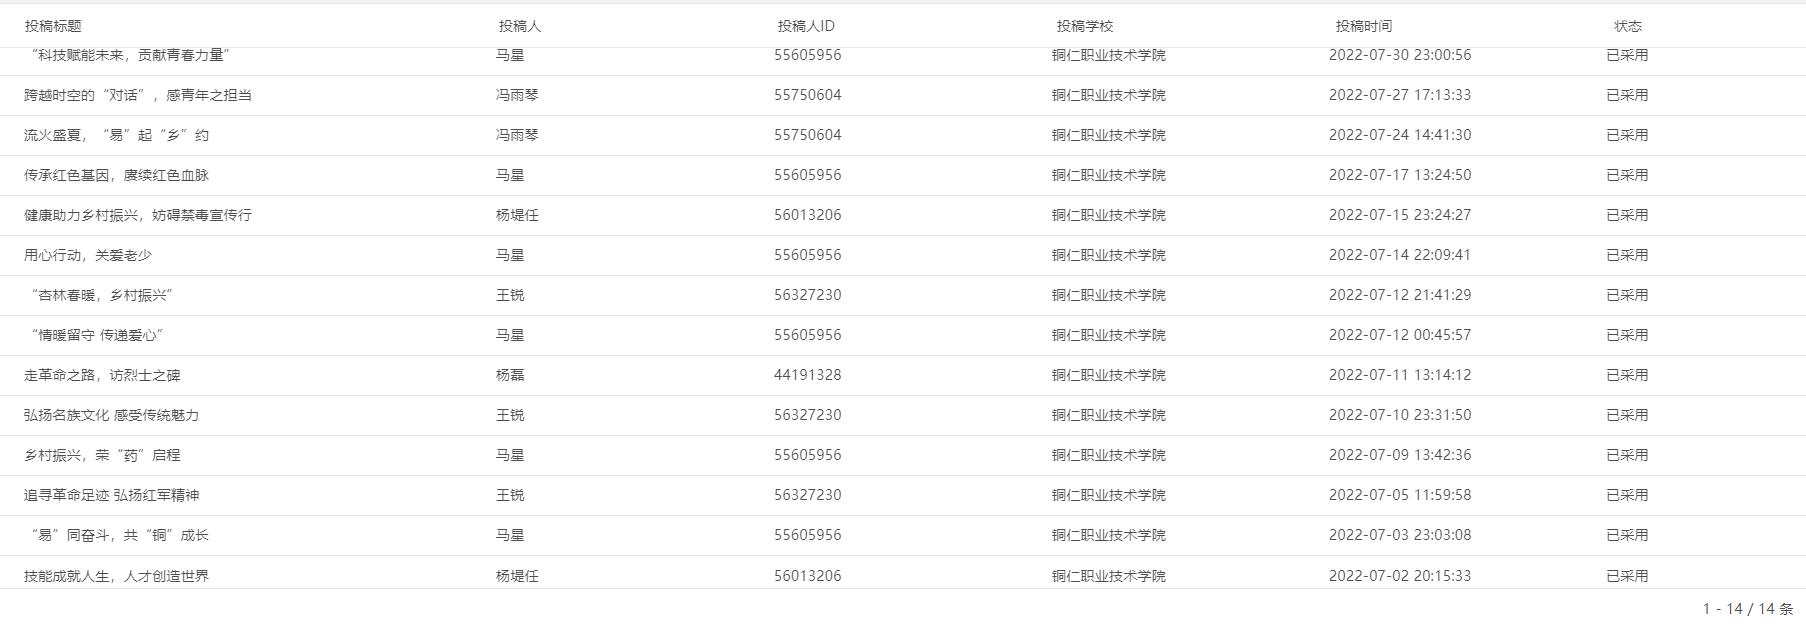This screenshot has width=1806, height=625.
Task: Click ID 55605956 in the 乡村振兴，荣“药”启程 row
Action: pyautogui.click(x=807, y=455)
